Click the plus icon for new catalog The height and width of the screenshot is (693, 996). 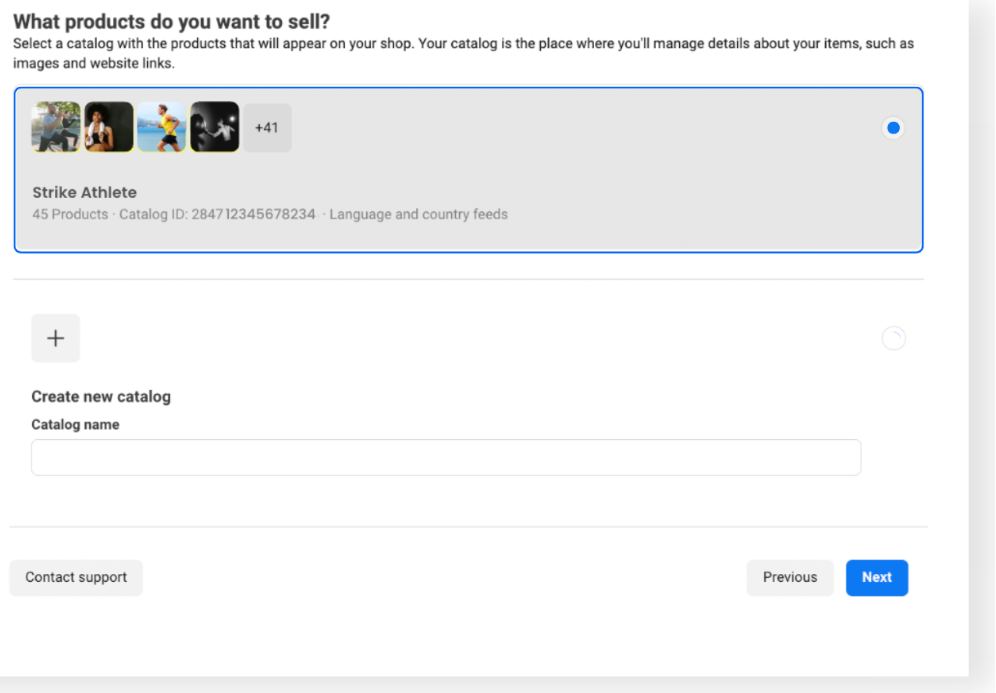tap(56, 338)
